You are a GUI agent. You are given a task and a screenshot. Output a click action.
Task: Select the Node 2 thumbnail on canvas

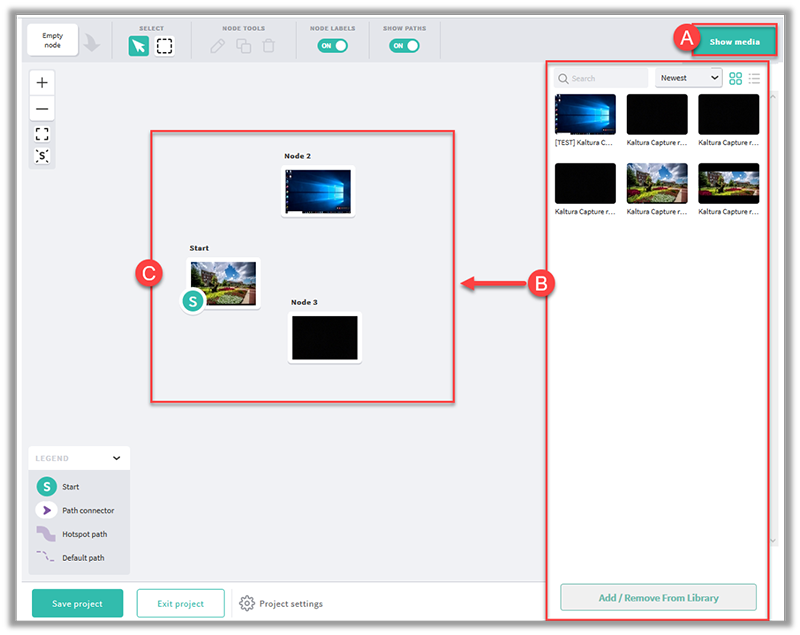pyautogui.click(x=318, y=191)
